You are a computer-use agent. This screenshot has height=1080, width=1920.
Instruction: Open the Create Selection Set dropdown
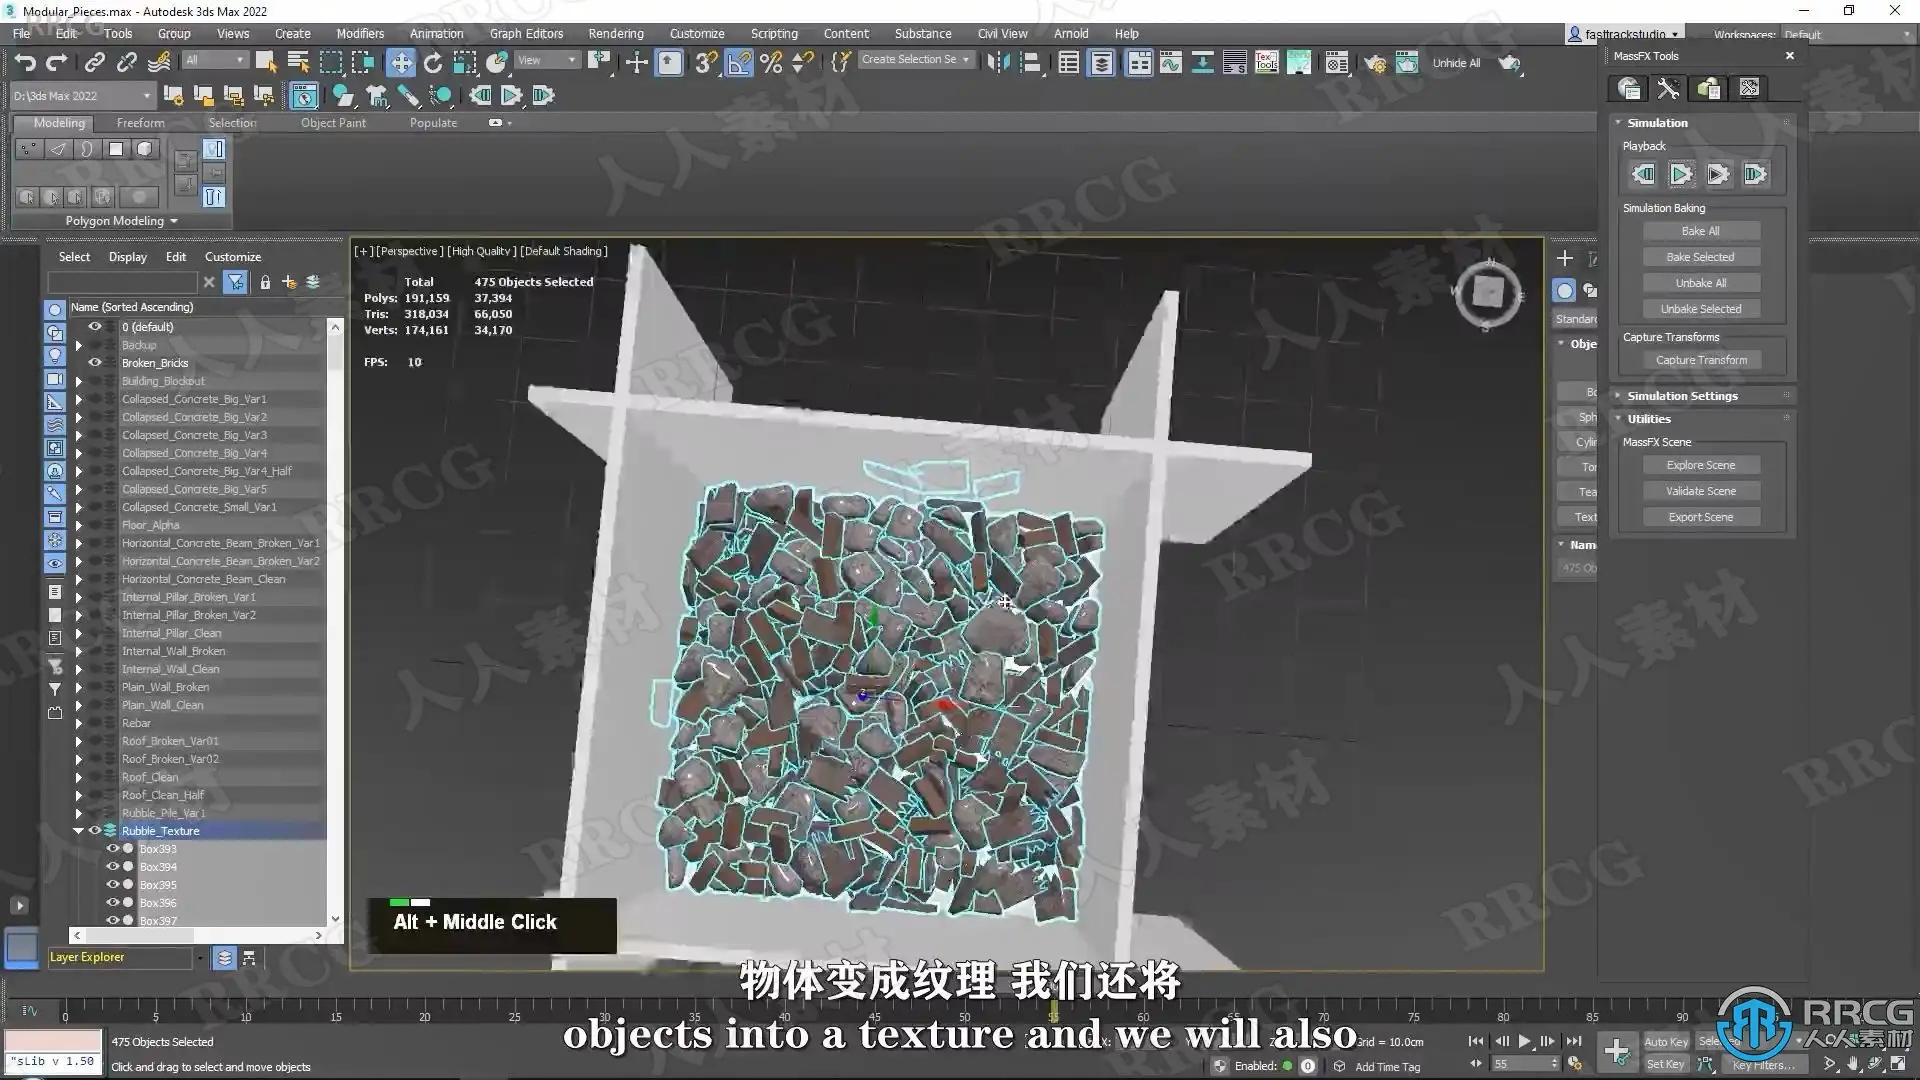tap(966, 60)
